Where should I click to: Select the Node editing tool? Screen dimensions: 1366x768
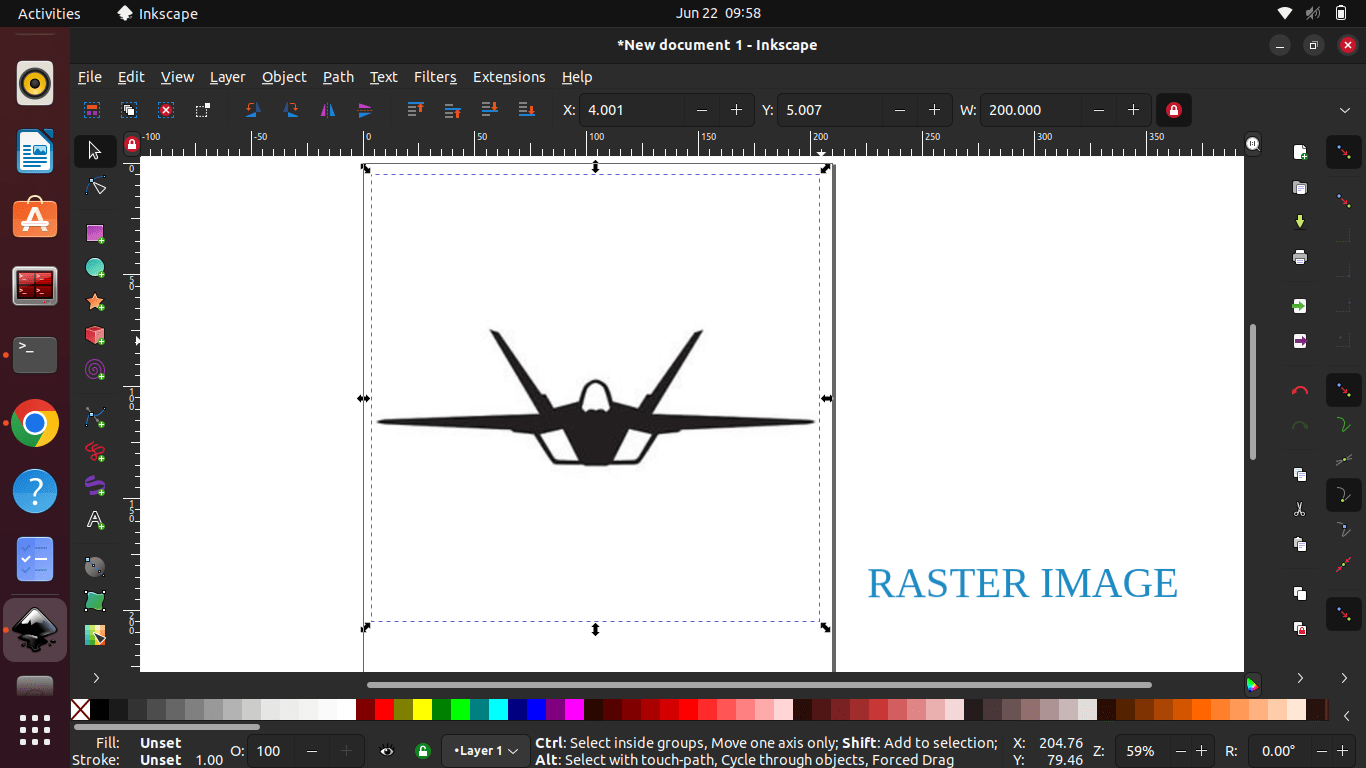(95, 186)
